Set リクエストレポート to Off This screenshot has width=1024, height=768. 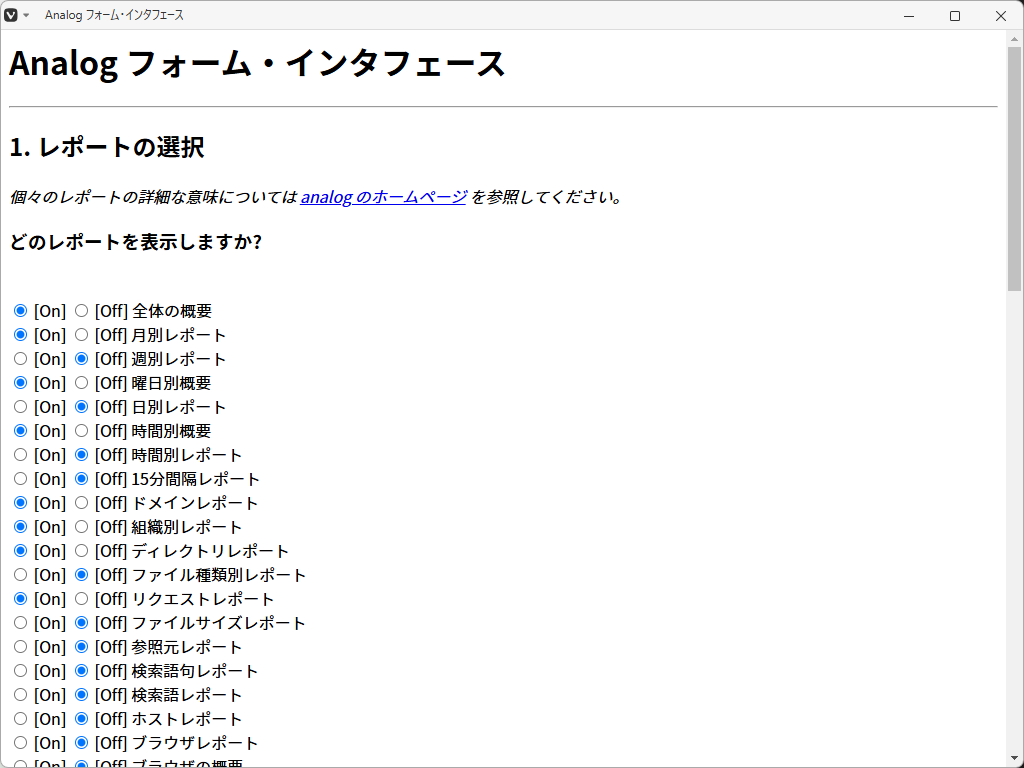click(x=81, y=599)
